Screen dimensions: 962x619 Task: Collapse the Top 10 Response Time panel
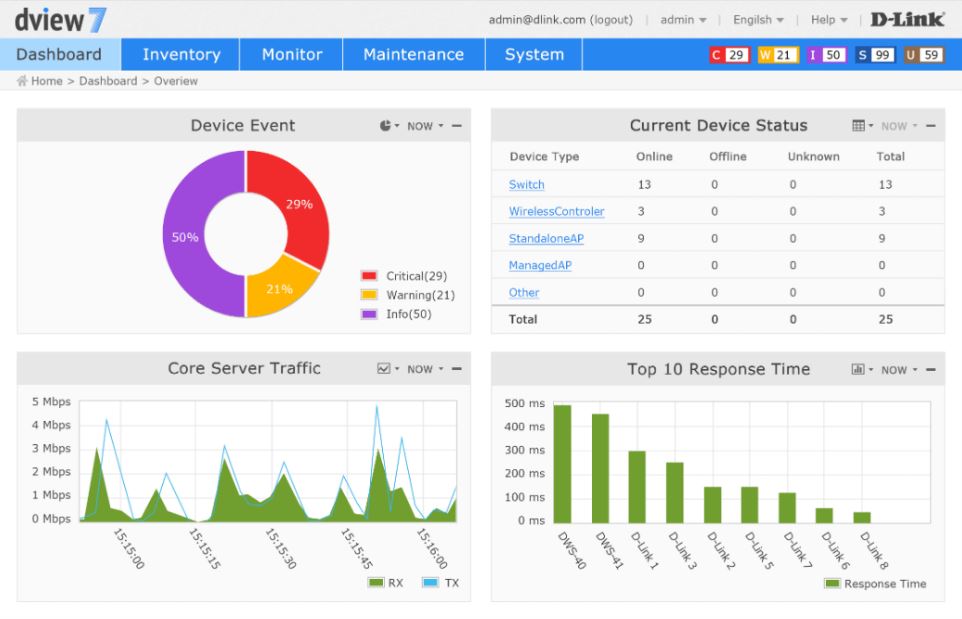point(930,370)
